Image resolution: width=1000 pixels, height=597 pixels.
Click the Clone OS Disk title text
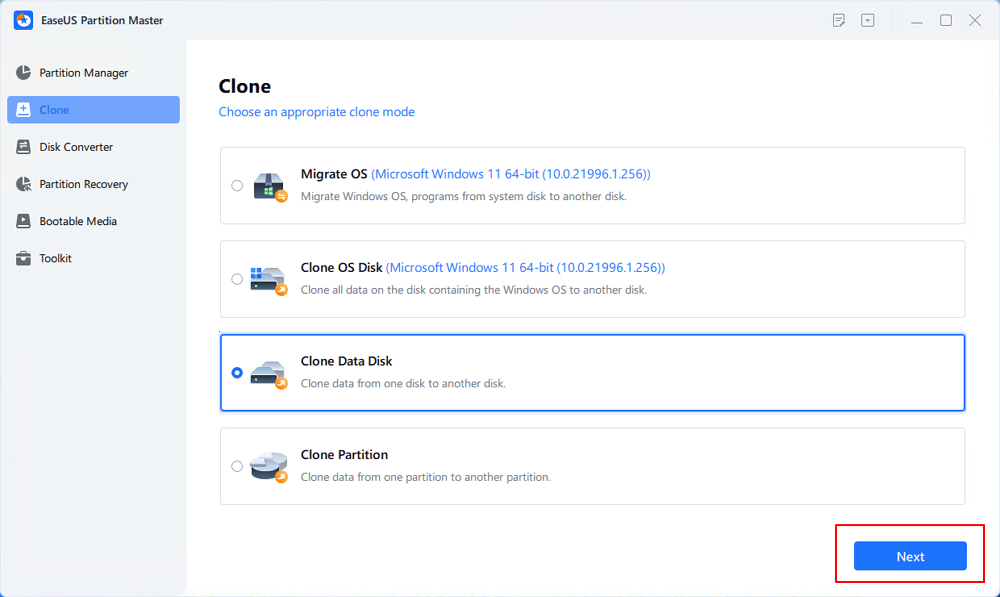pos(341,268)
